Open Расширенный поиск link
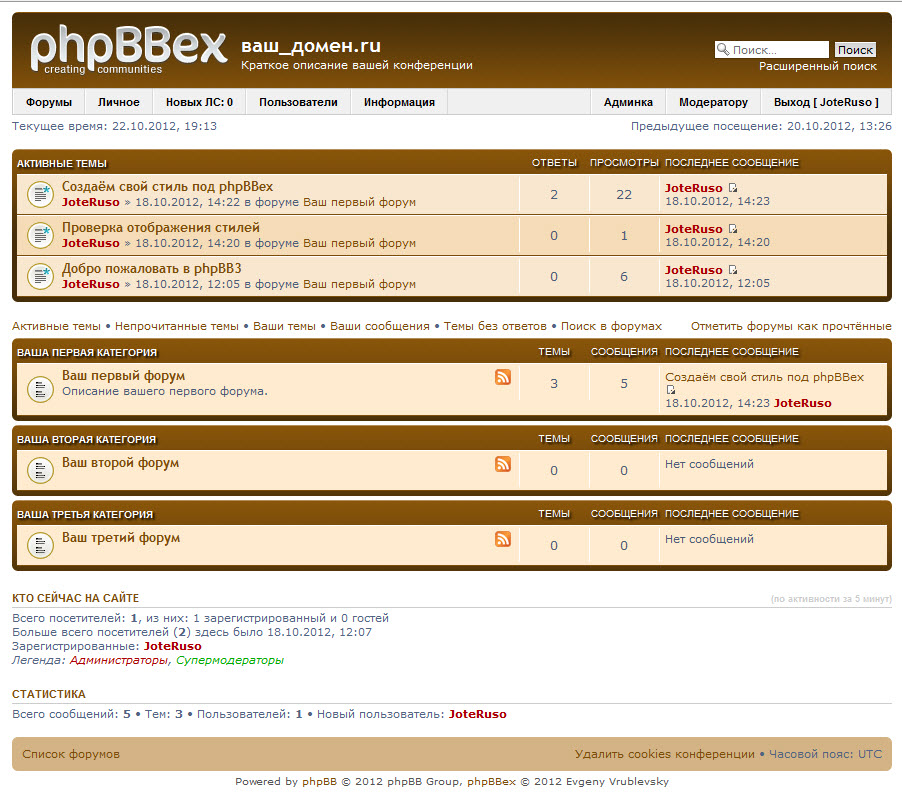This screenshot has height=798, width=902. [x=817, y=67]
